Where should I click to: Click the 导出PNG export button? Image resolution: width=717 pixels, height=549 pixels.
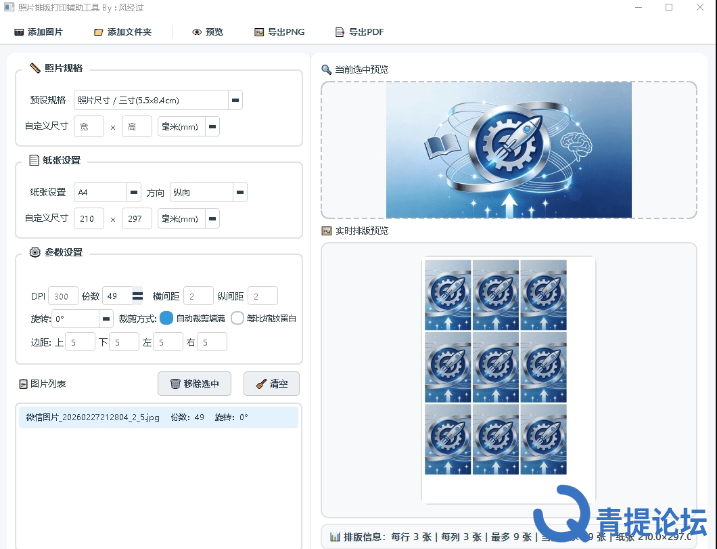coord(279,32)
